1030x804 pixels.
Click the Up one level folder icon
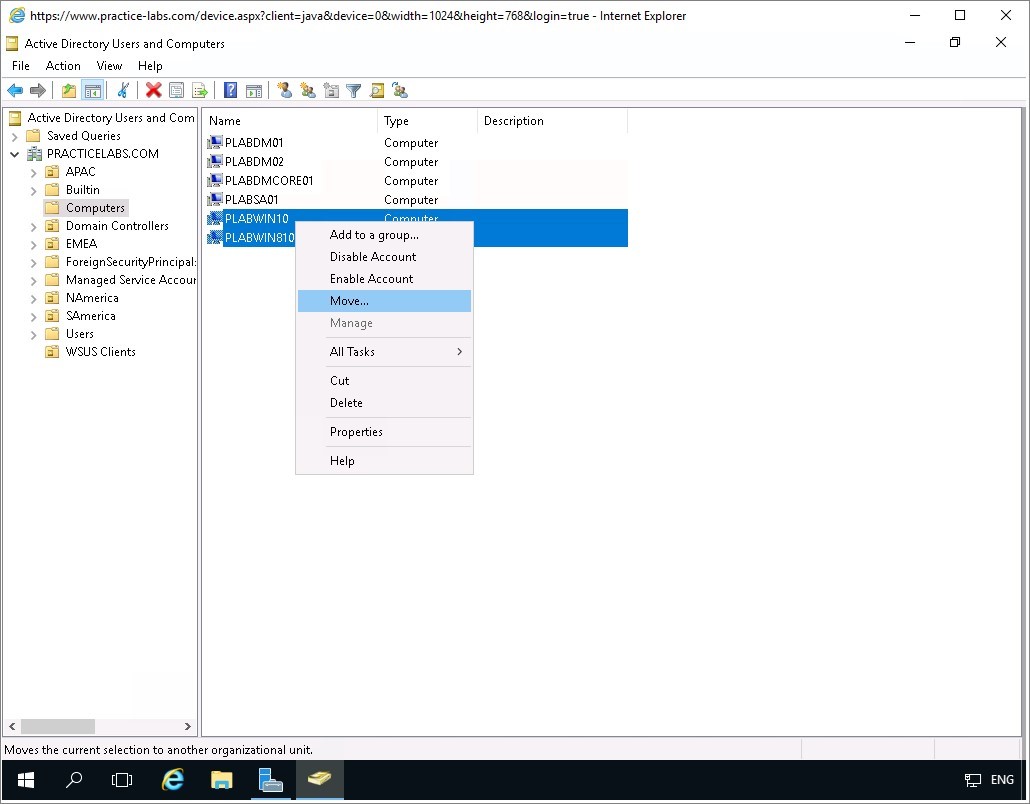pos(68,91)
